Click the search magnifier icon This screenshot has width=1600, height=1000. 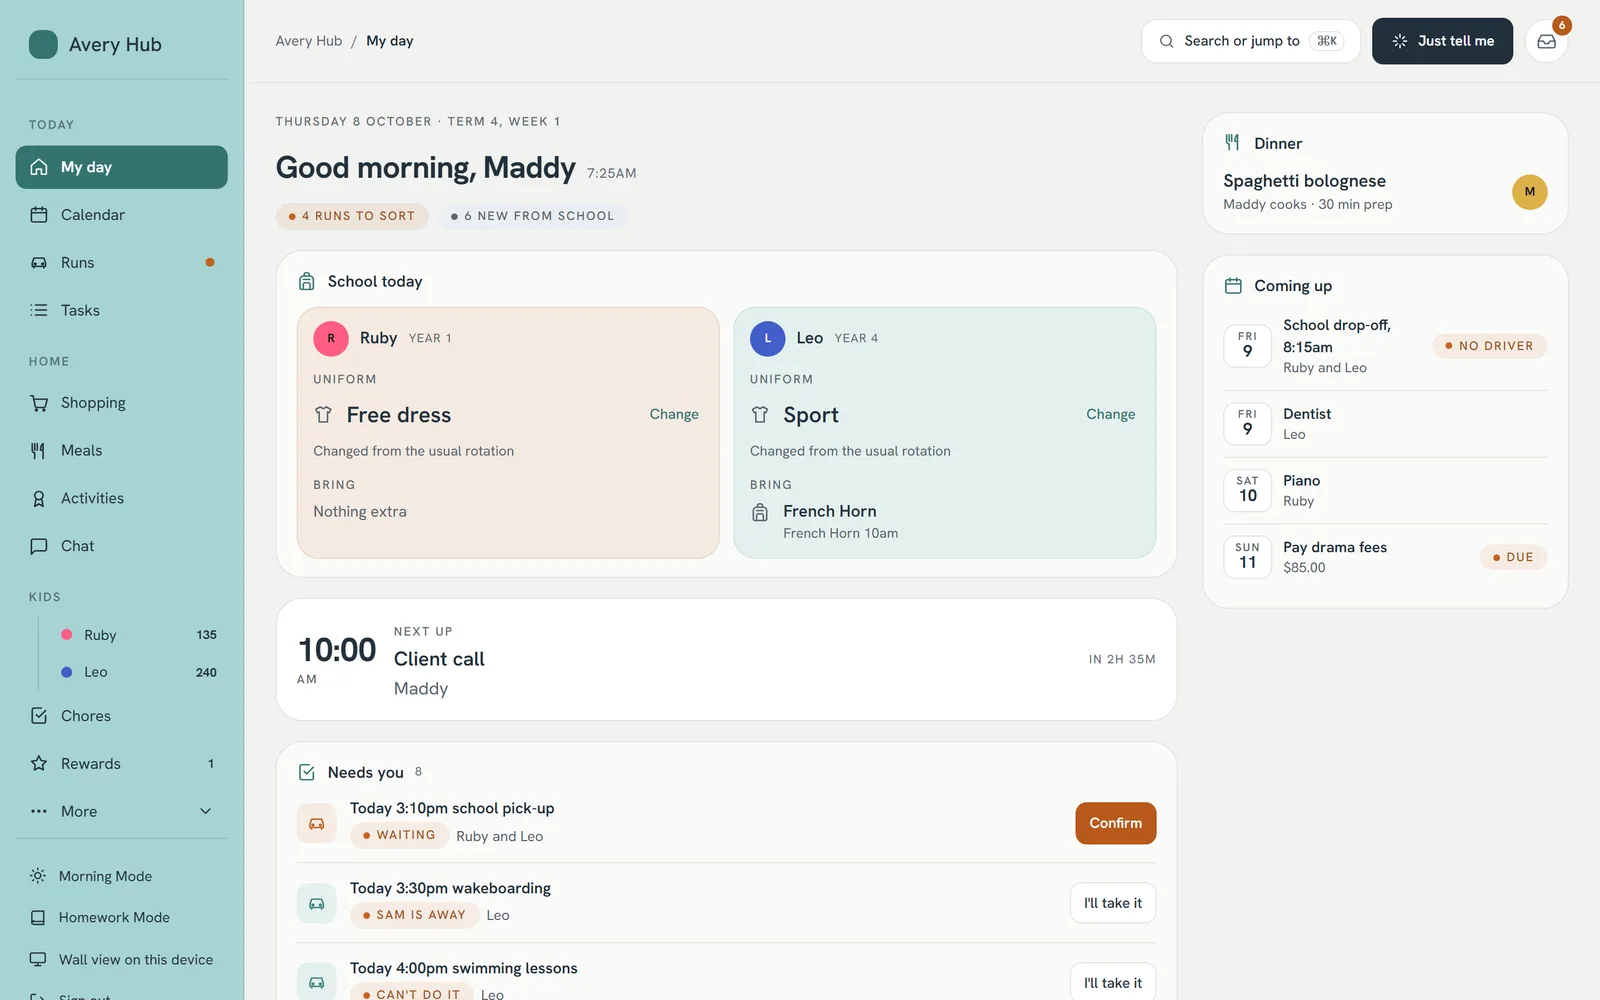pos(1166,41)
